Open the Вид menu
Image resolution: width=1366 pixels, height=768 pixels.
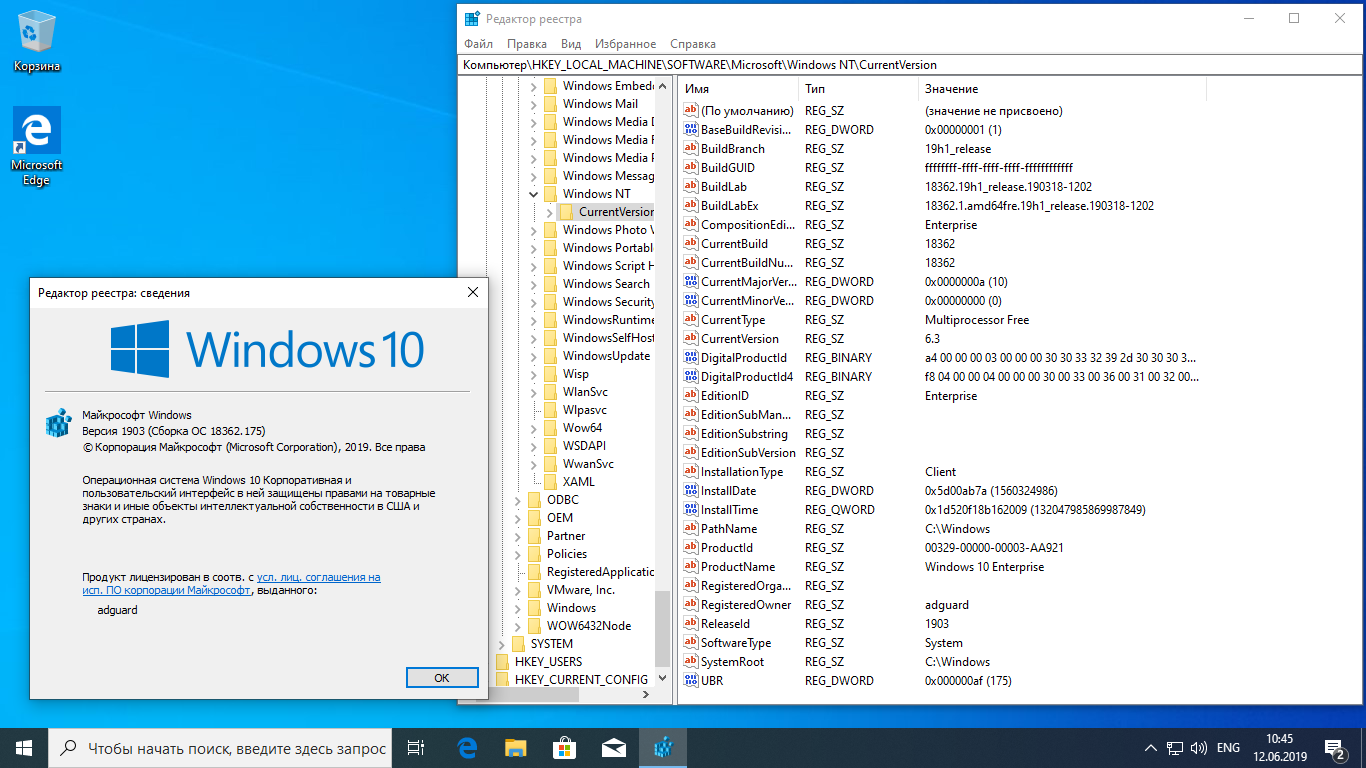571,44
